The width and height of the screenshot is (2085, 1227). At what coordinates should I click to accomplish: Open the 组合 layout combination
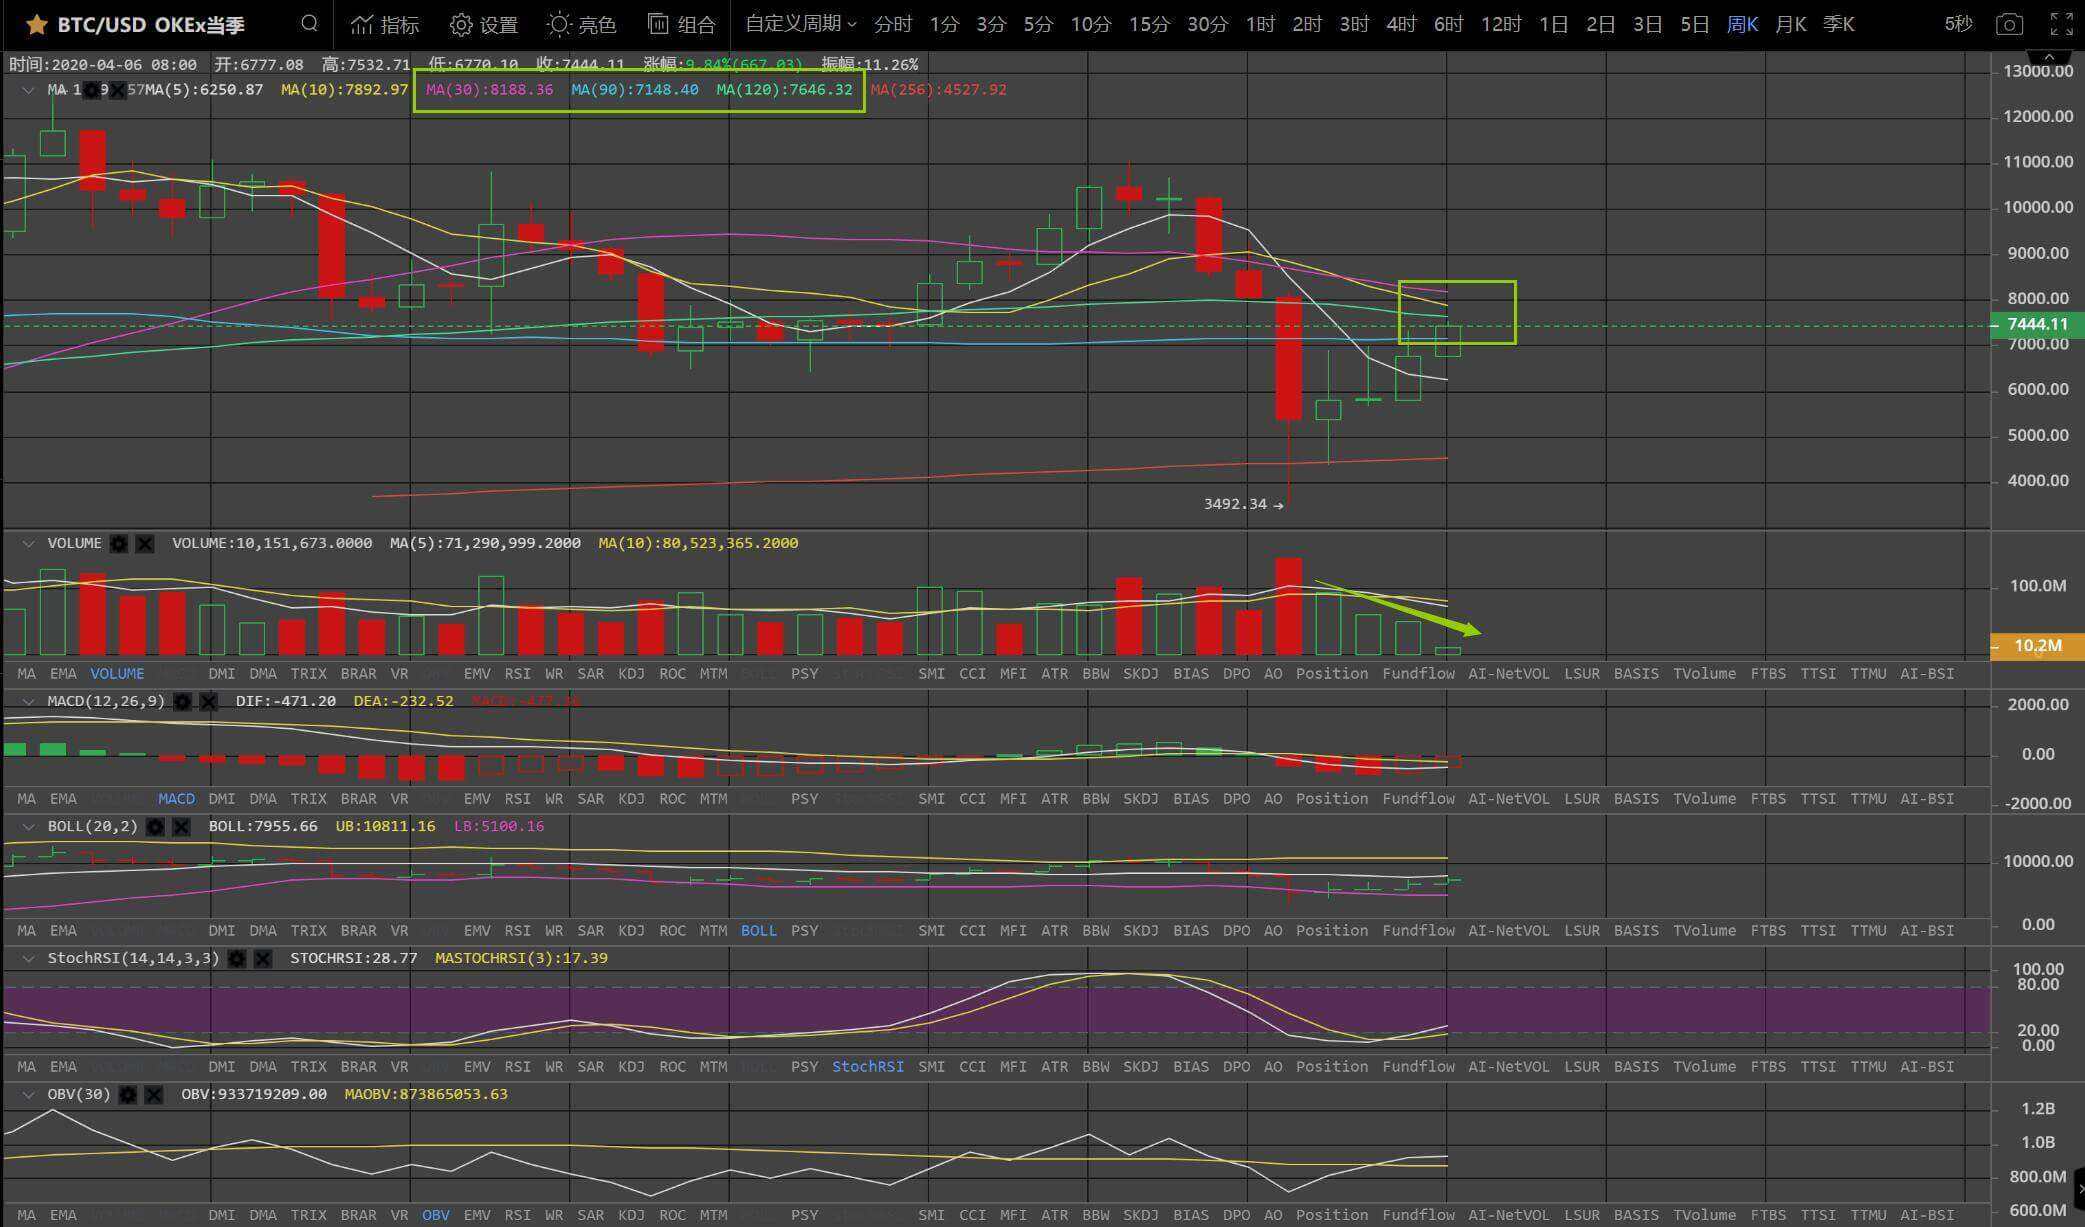pyautogui.click(x=682, y=24)
